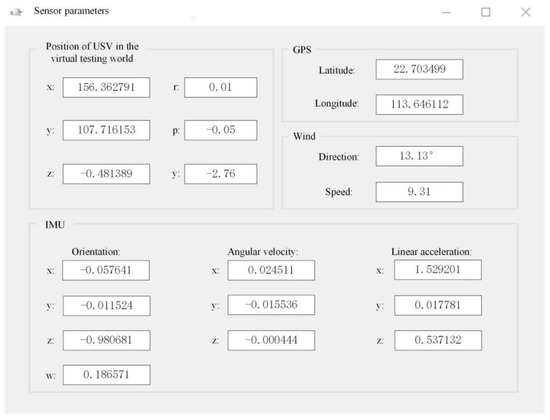Select the Linear acceleration z field 0.537132
The width and height of the screenshot is (550, 420).
click(x=438, y=340)
